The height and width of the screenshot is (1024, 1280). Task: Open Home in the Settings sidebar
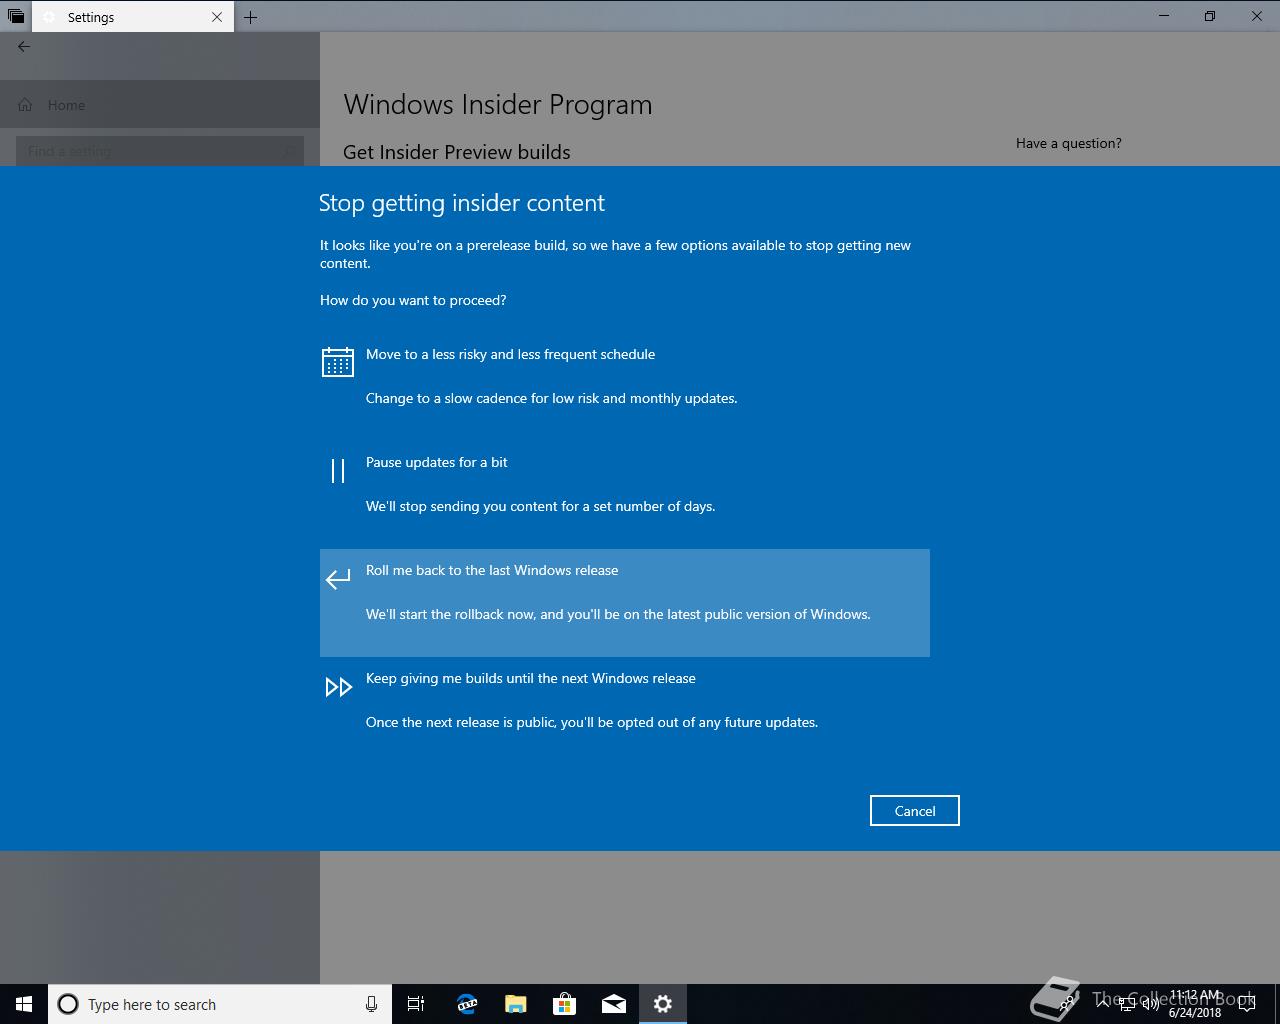160,105
